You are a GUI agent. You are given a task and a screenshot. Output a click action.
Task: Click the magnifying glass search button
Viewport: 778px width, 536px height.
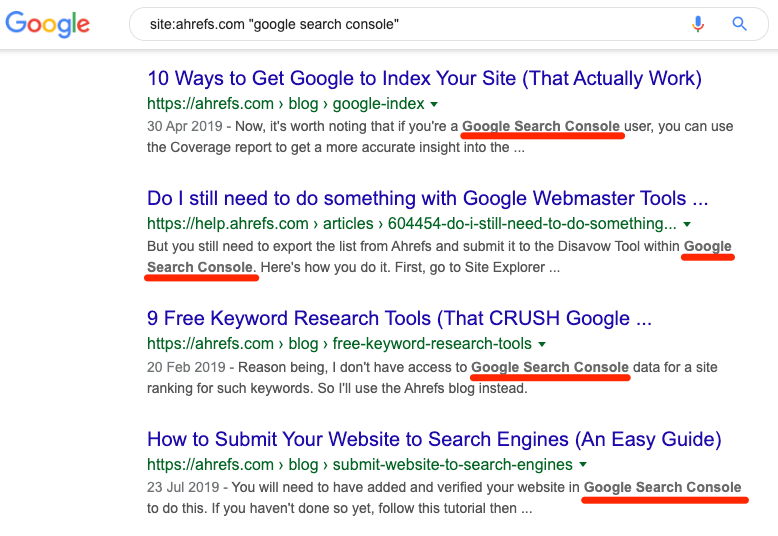tap(740, 24)
